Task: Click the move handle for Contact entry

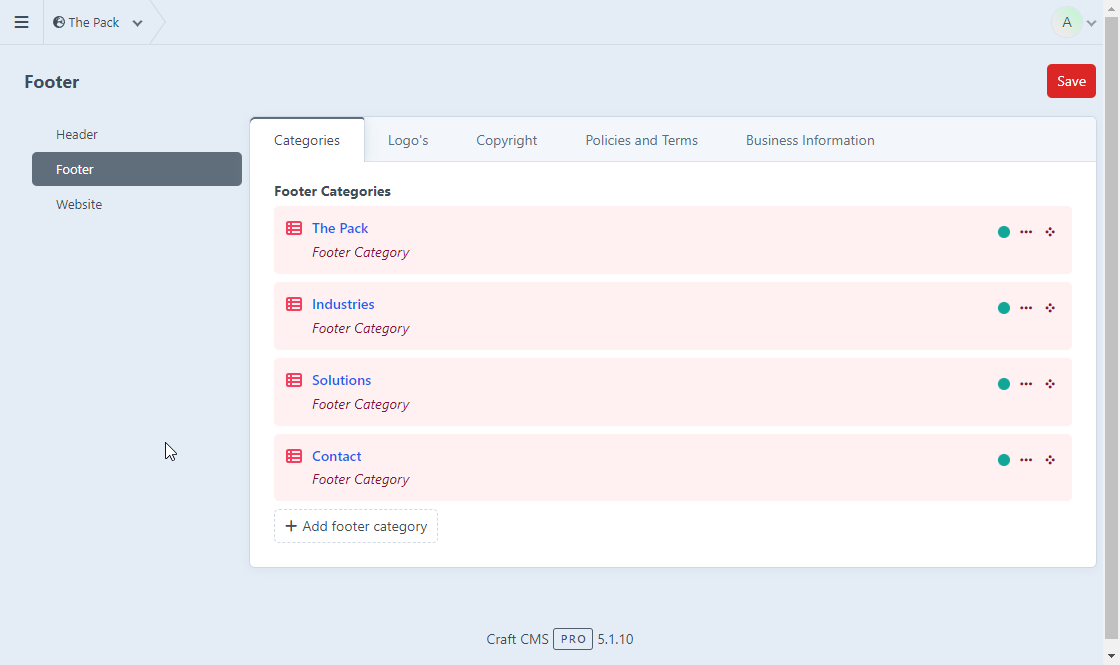Action: [x=1050, y=460]
